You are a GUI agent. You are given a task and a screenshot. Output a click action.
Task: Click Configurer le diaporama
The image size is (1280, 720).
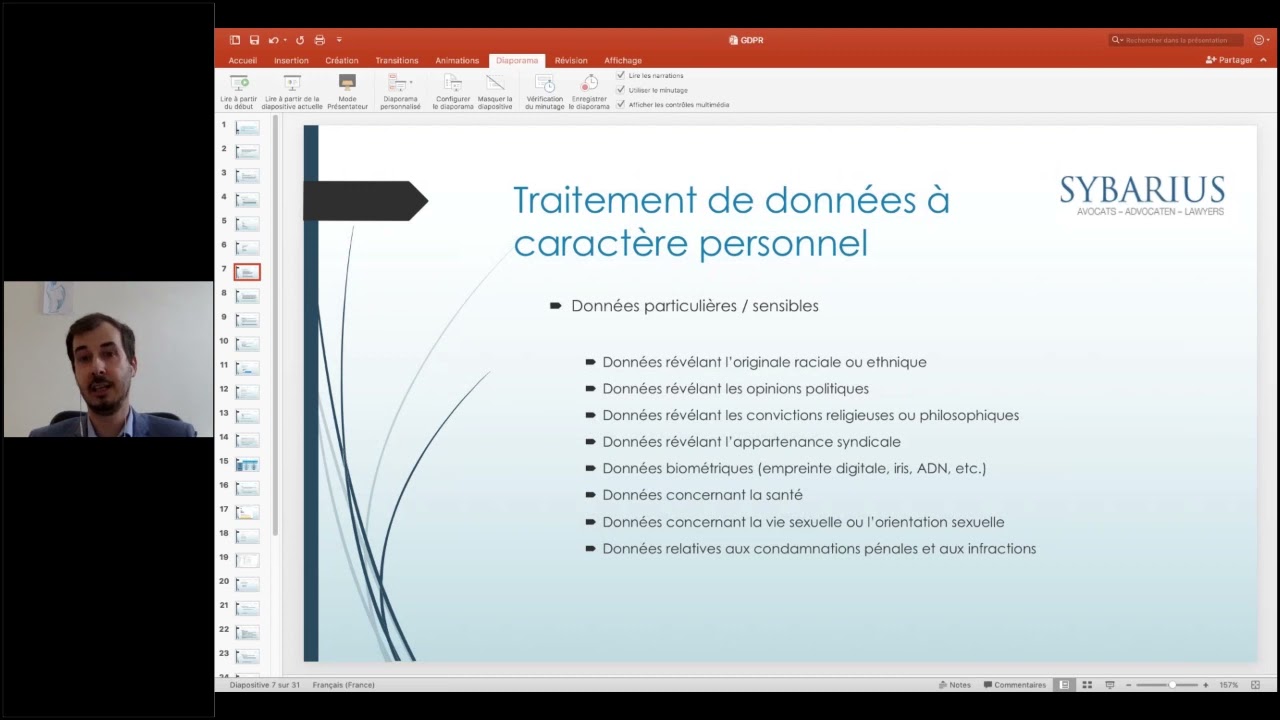[x=453, y=92]
